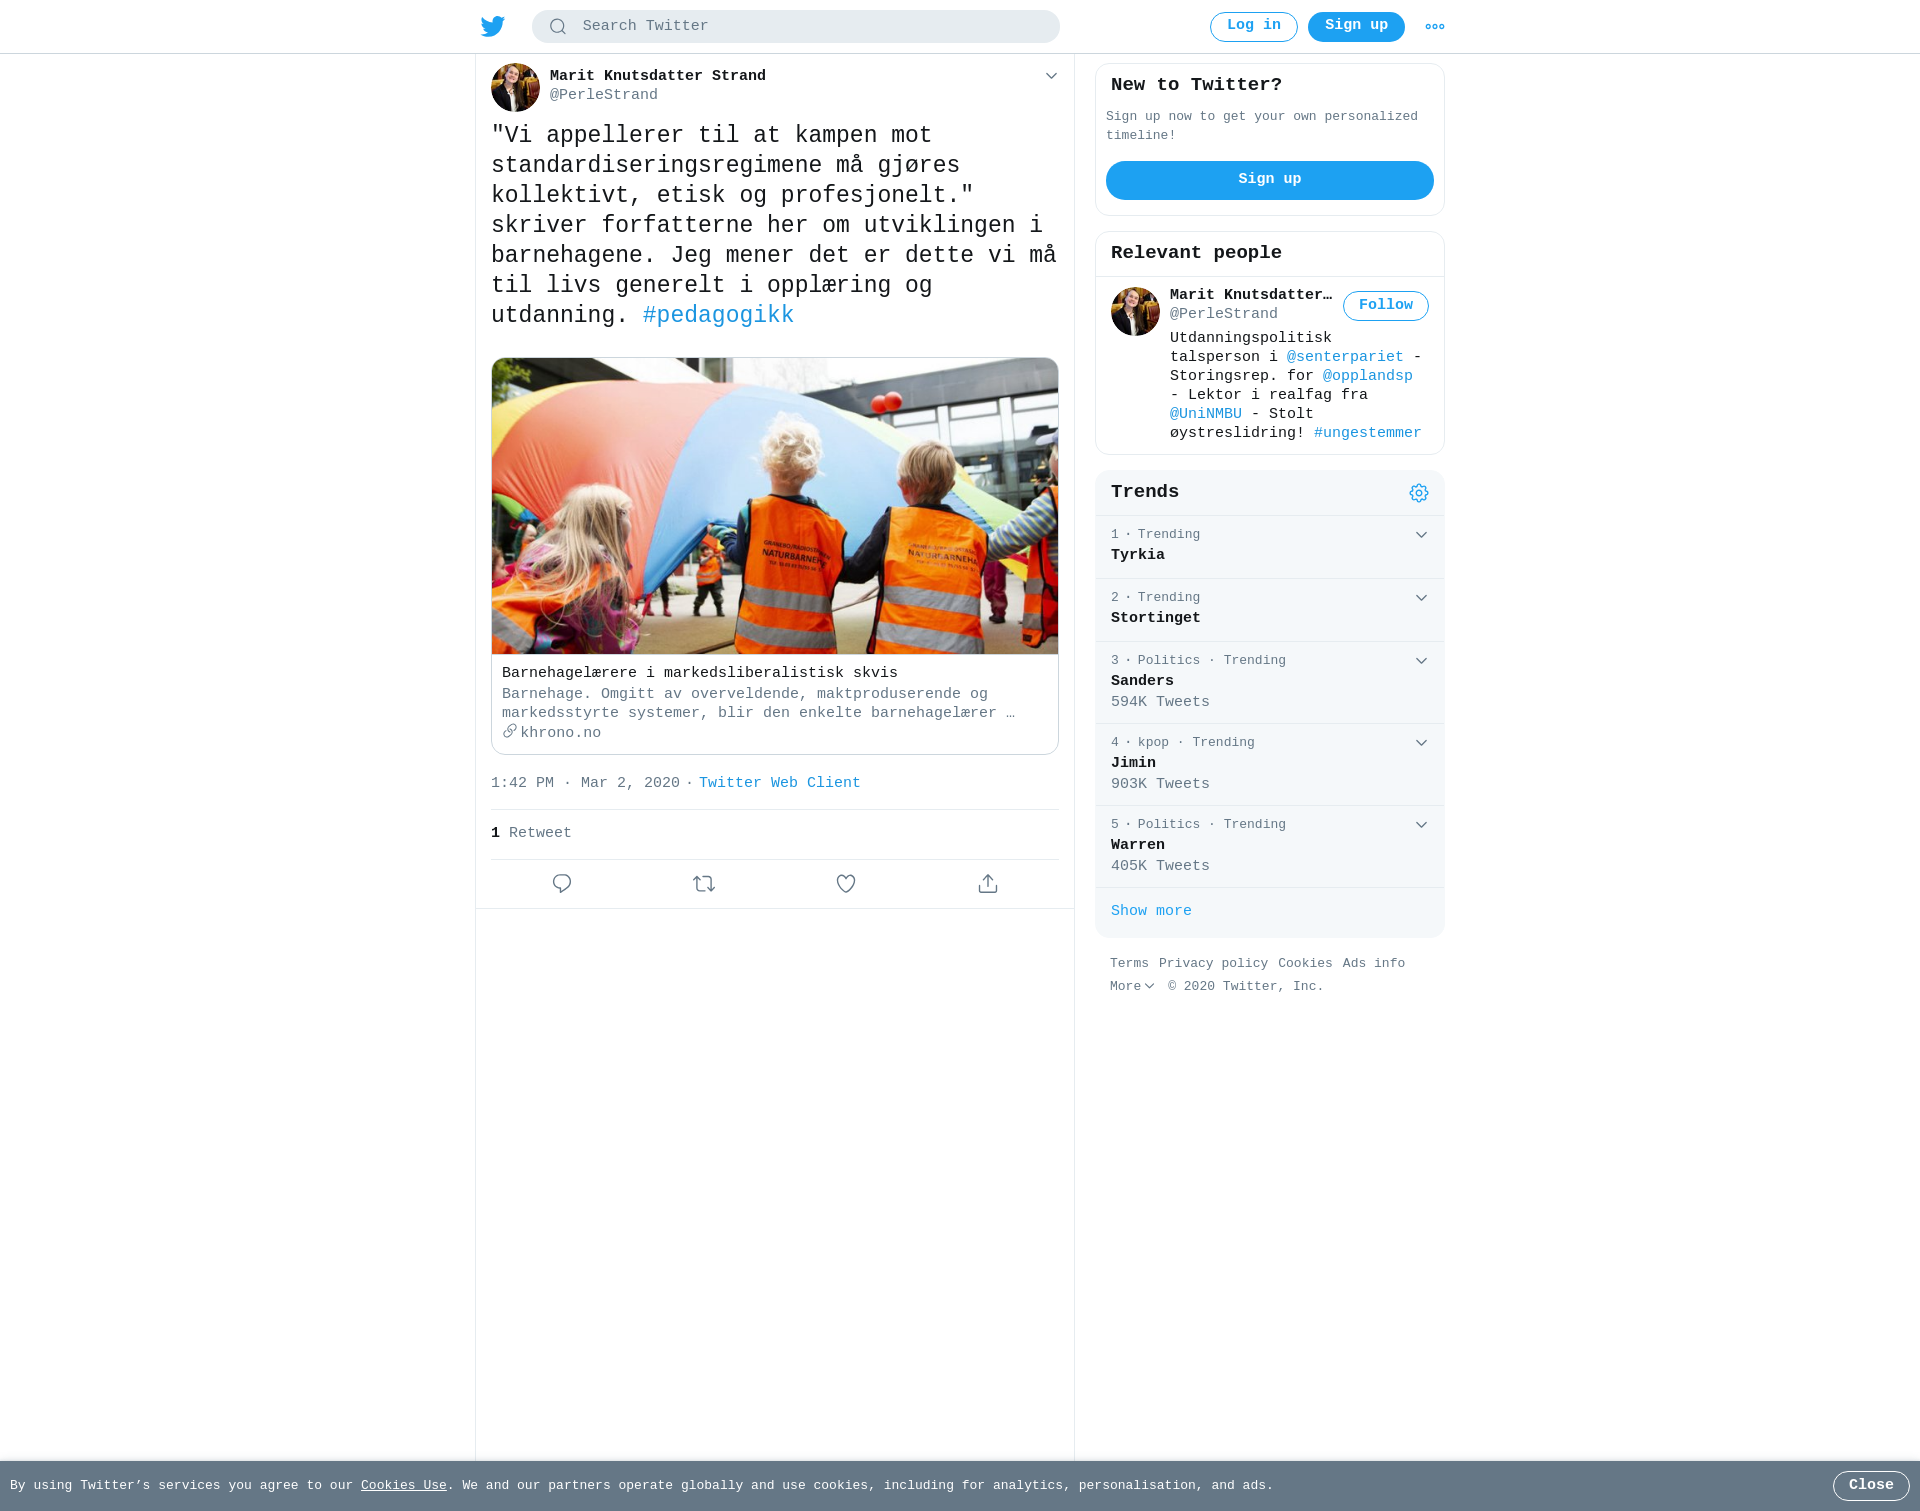Click the Log in button

click(1253, 27)
